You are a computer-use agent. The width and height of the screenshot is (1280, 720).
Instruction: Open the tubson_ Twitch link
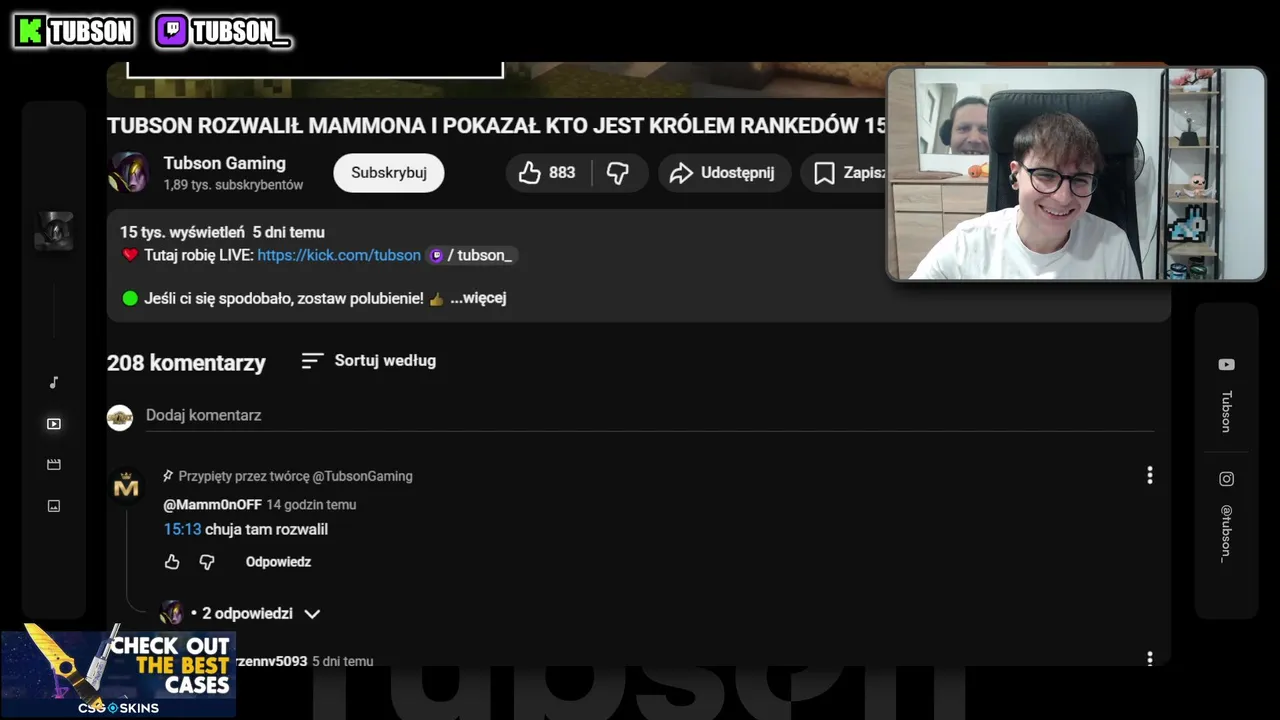click(x=471, y=255)
